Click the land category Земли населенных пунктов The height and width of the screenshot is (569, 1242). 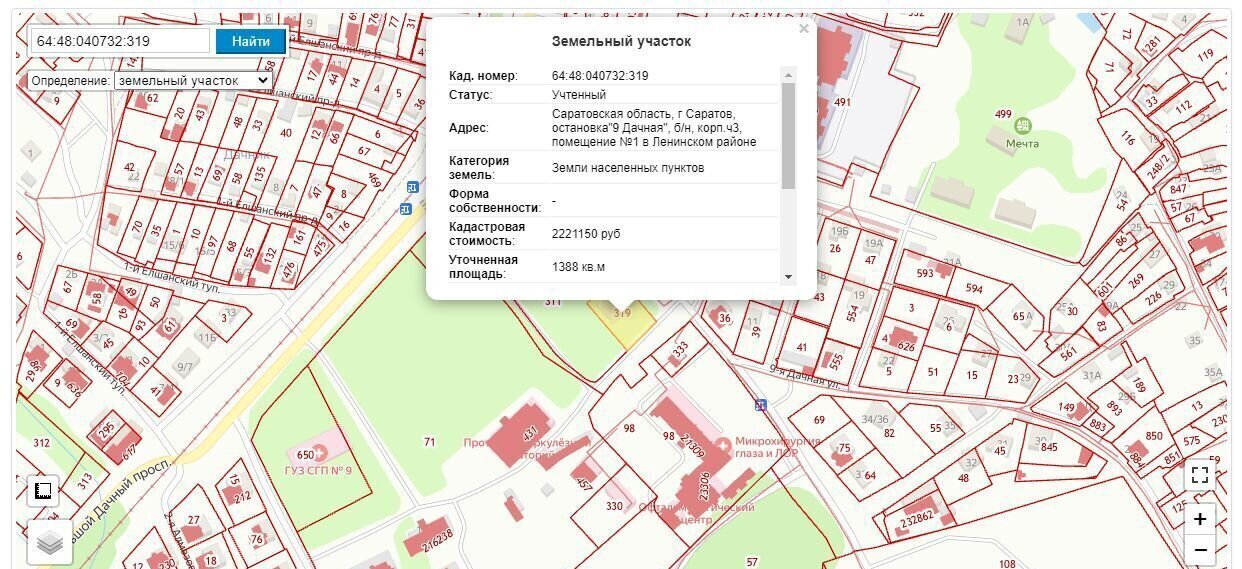coord(628,168)
